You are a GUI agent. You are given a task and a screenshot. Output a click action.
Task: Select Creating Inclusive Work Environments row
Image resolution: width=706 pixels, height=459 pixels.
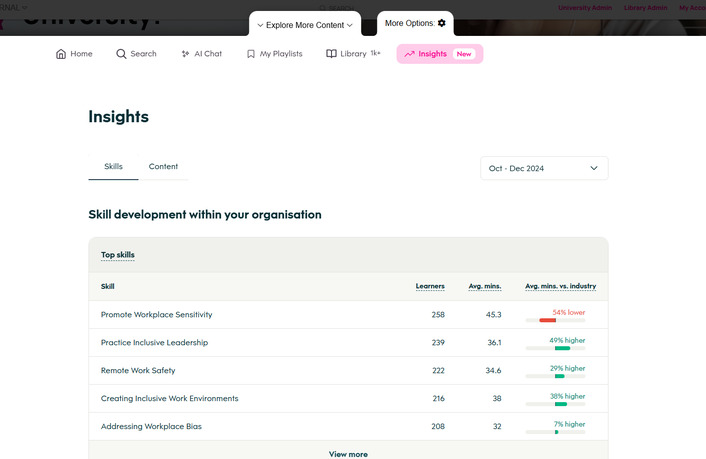pos(348,399)
